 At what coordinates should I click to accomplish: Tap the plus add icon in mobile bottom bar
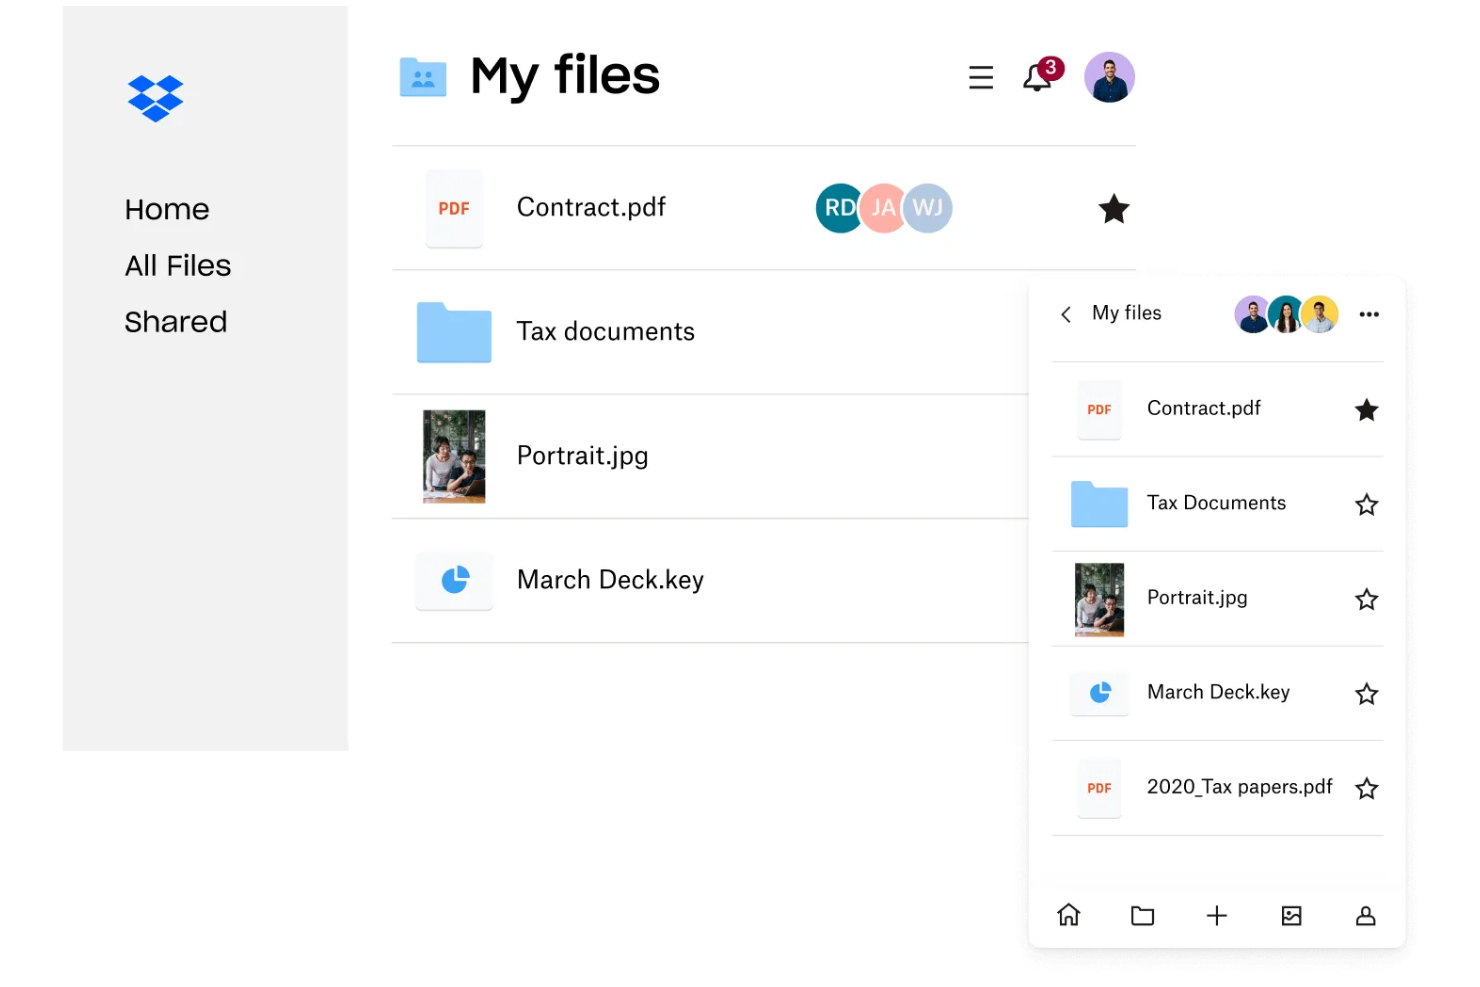[1217, 915]
